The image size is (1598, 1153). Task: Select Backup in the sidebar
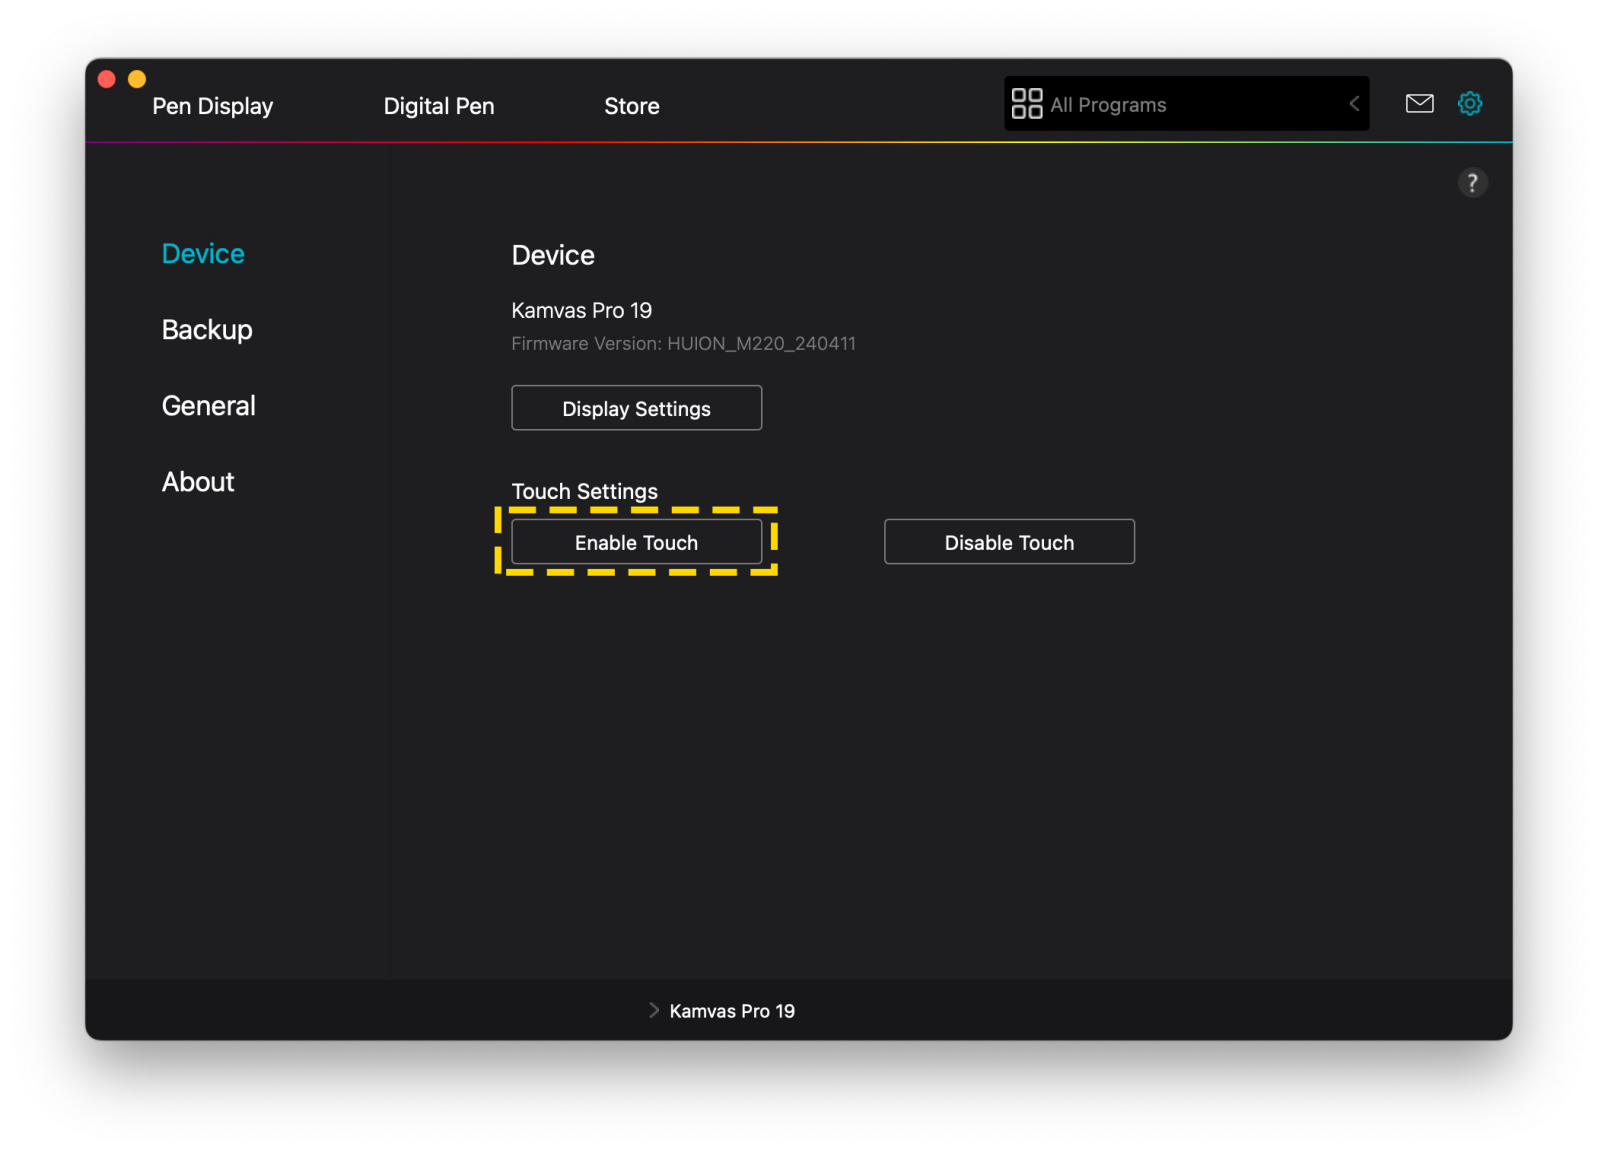pos(207,330)
